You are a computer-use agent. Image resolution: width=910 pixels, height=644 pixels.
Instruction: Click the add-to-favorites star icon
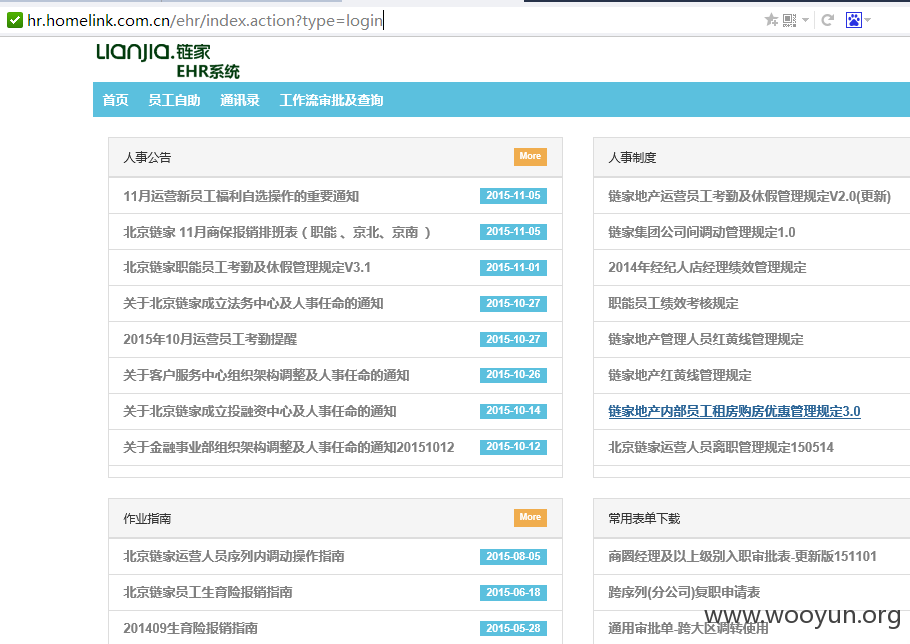coord(771,20)
